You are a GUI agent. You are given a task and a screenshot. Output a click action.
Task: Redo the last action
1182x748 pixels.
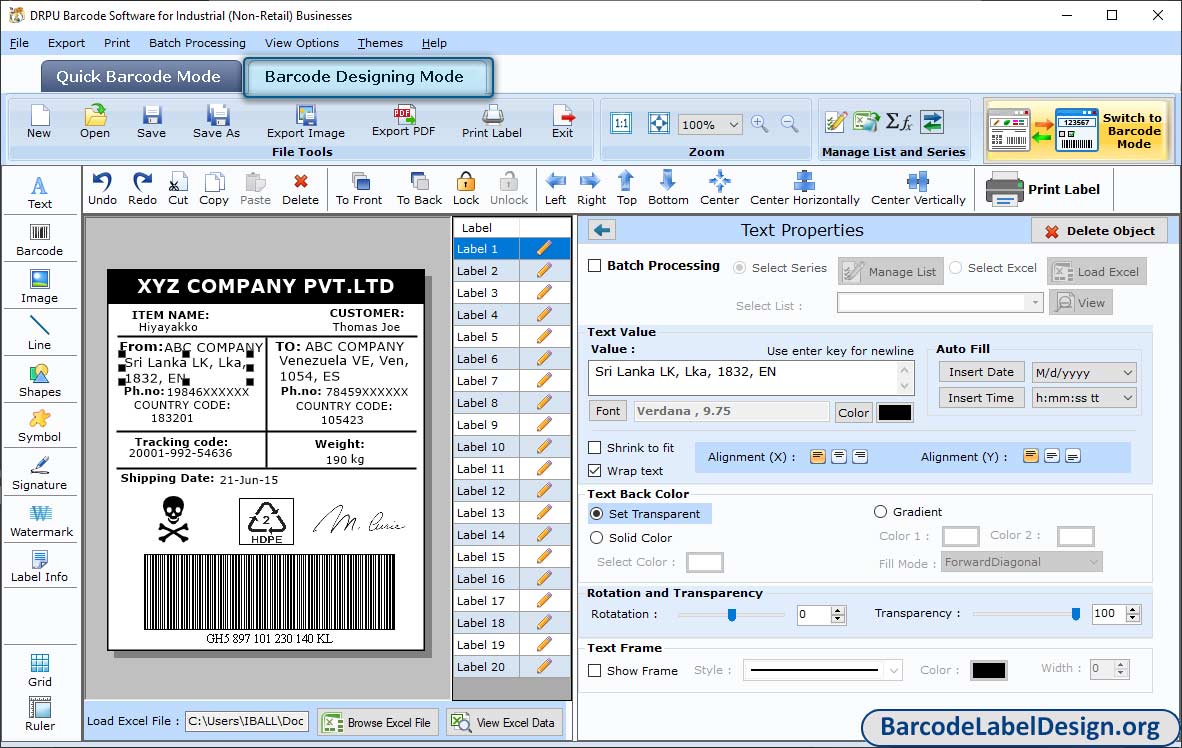point(142,189)
